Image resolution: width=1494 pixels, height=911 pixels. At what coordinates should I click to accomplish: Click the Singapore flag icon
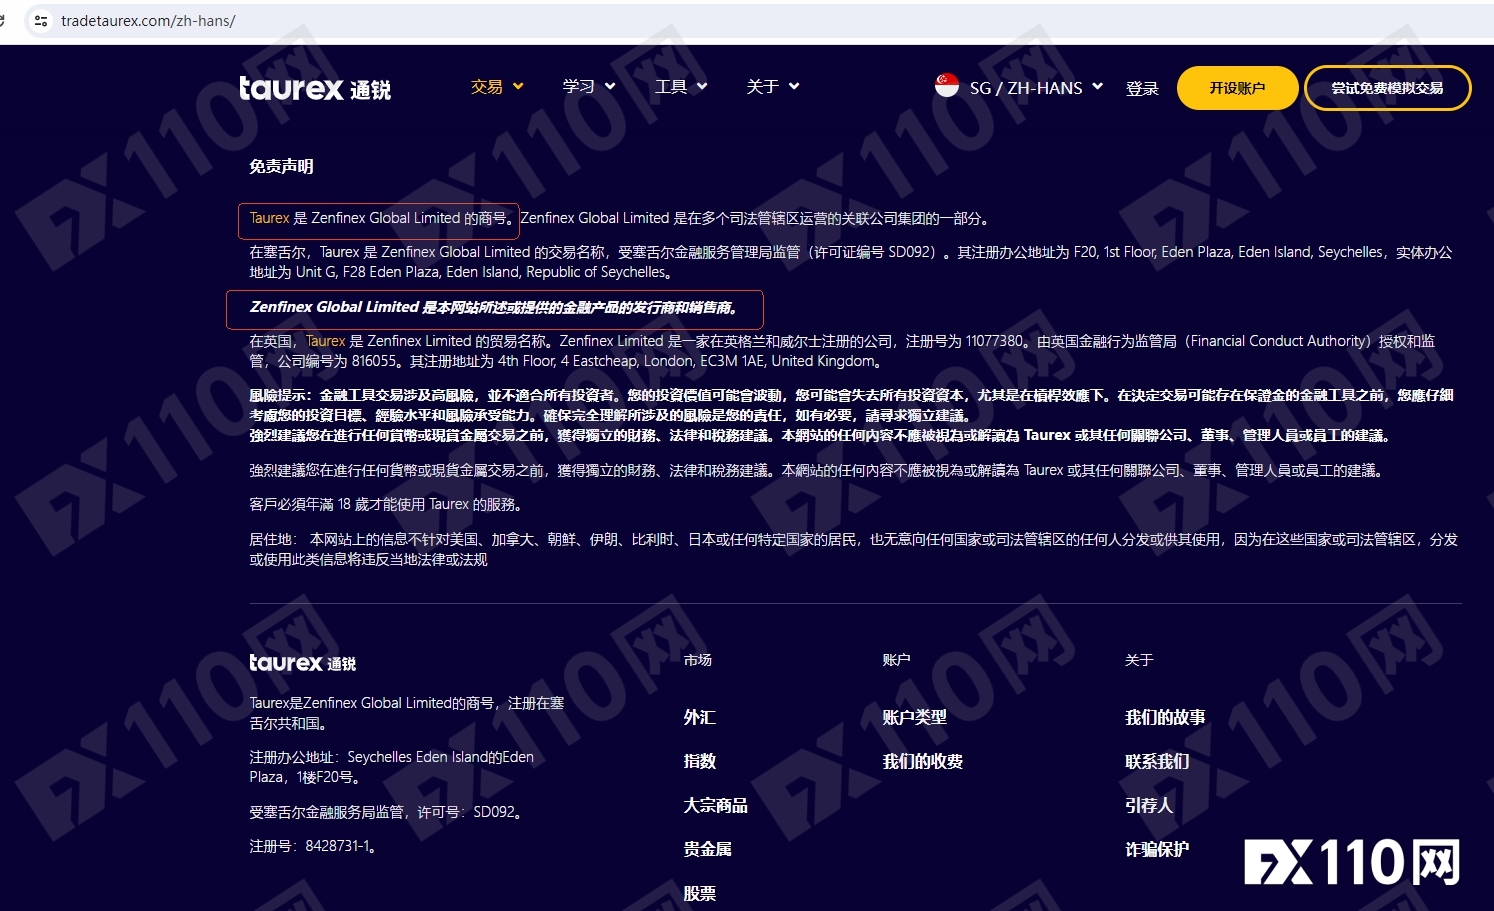click(947, 86)
